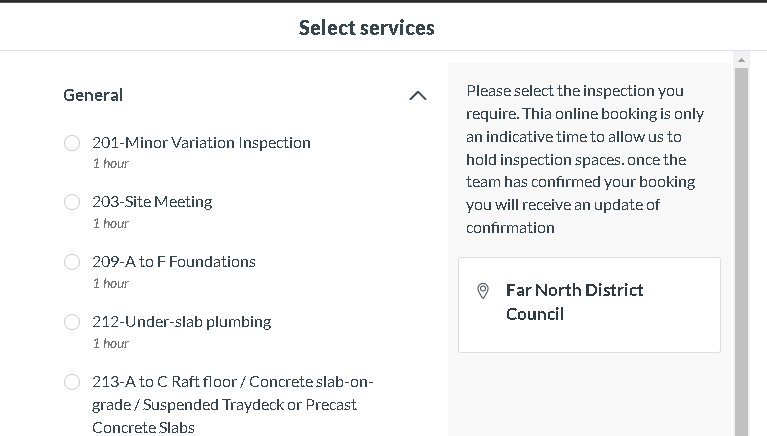Select the 203-Site Meeting radio button

click(72, 202)
